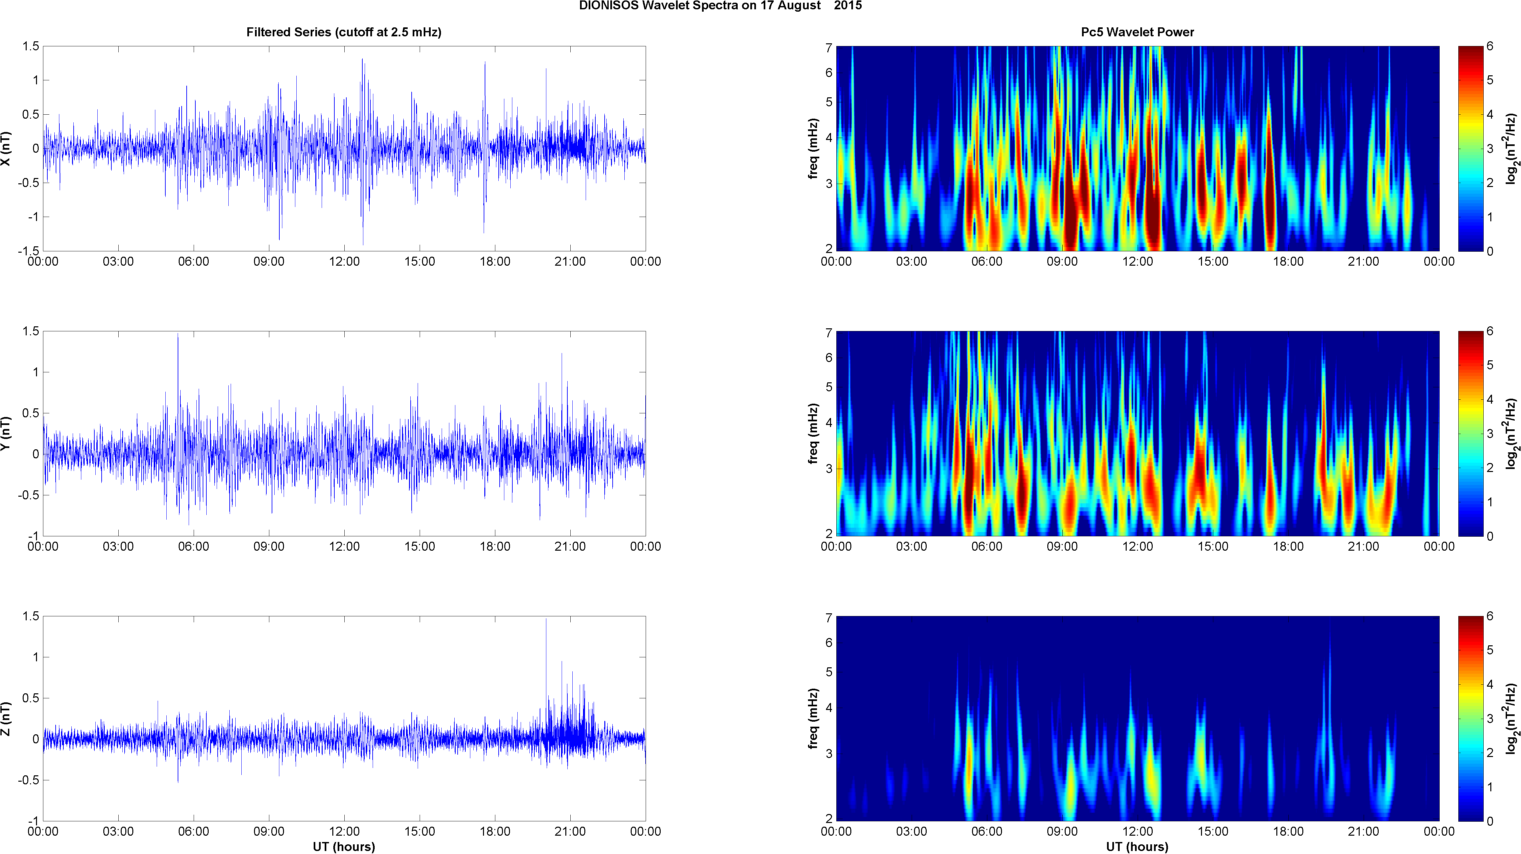Click the 12:00 tick under the X series plot
Viewport: 1521px width, 854px height.
tap(344, 262)
